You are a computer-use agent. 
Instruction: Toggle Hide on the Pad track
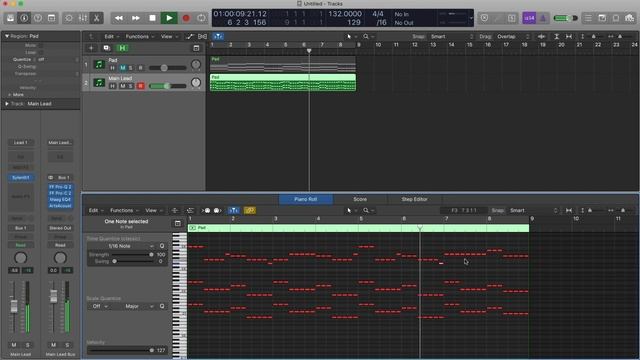(x=113, y=68)
